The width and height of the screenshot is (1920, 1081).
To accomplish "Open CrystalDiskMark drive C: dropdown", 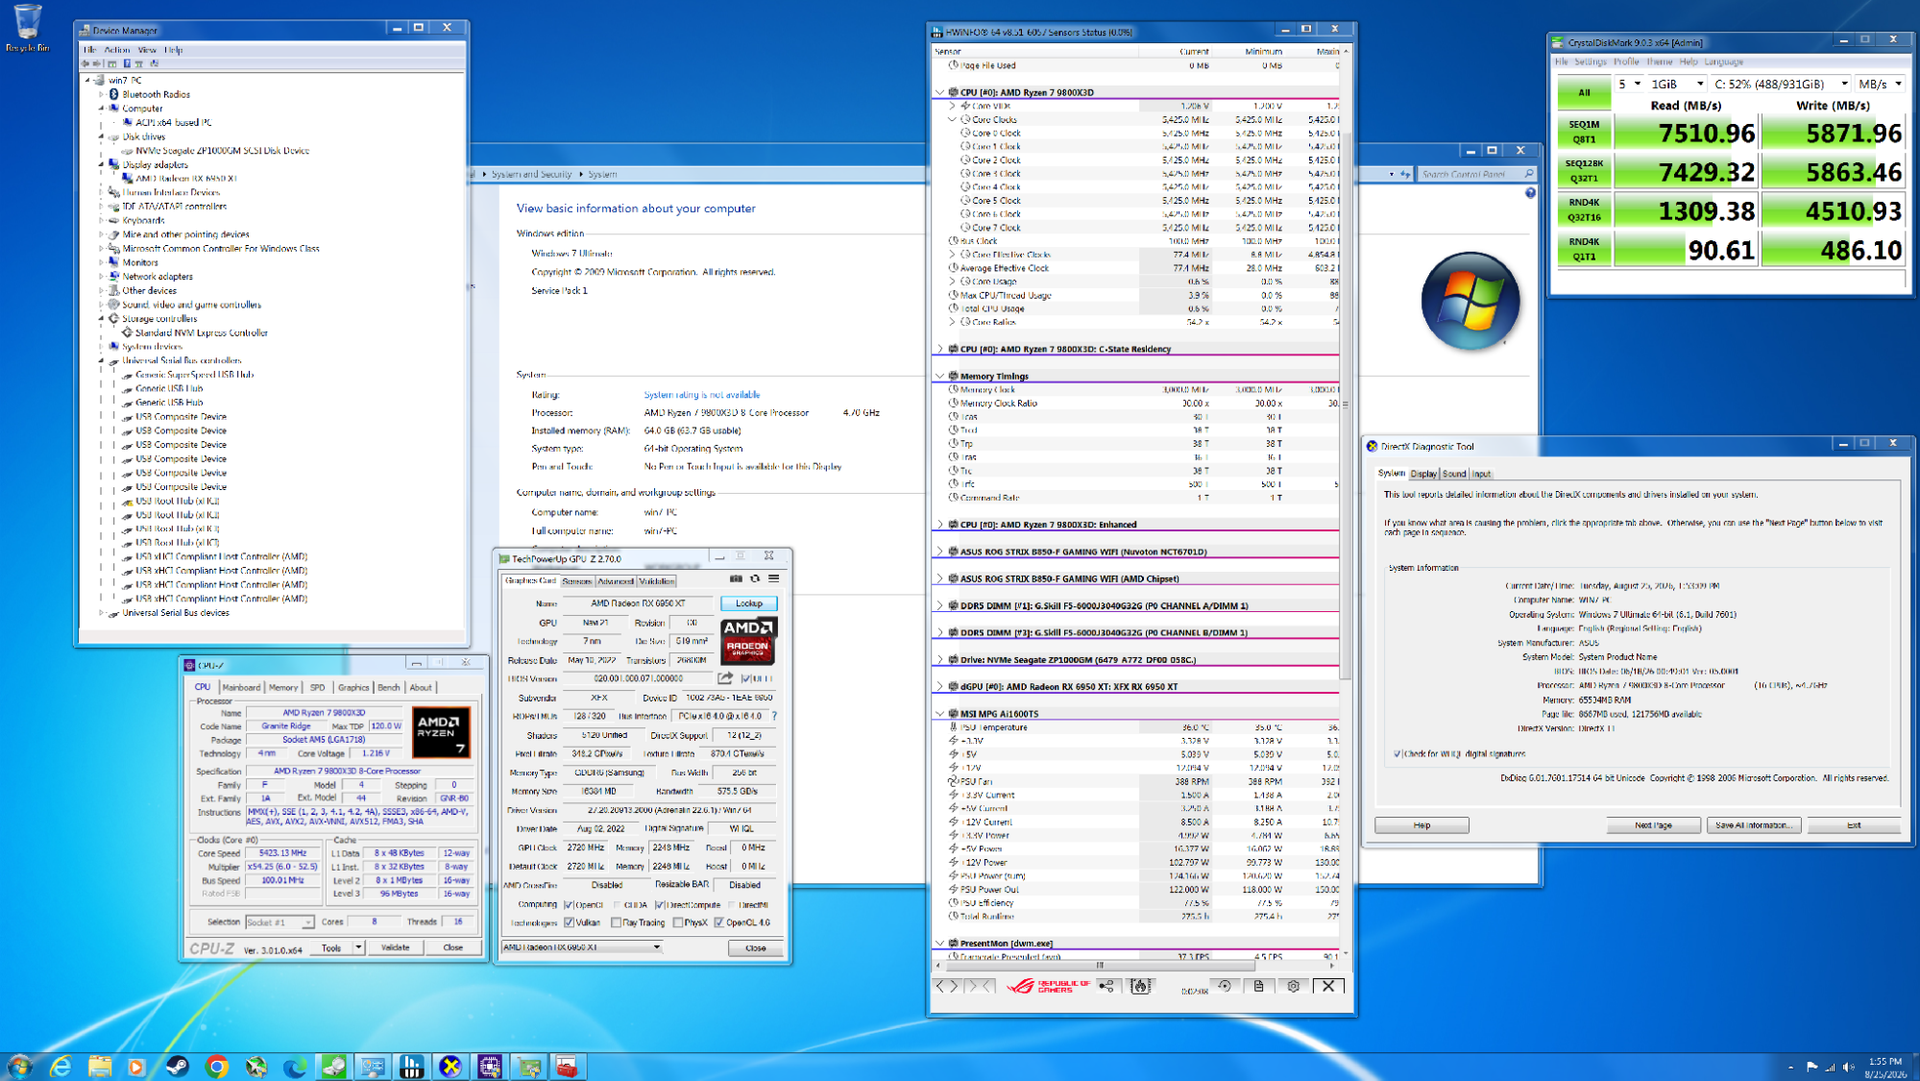I will pyautogui.click(x=1780, y=84).
